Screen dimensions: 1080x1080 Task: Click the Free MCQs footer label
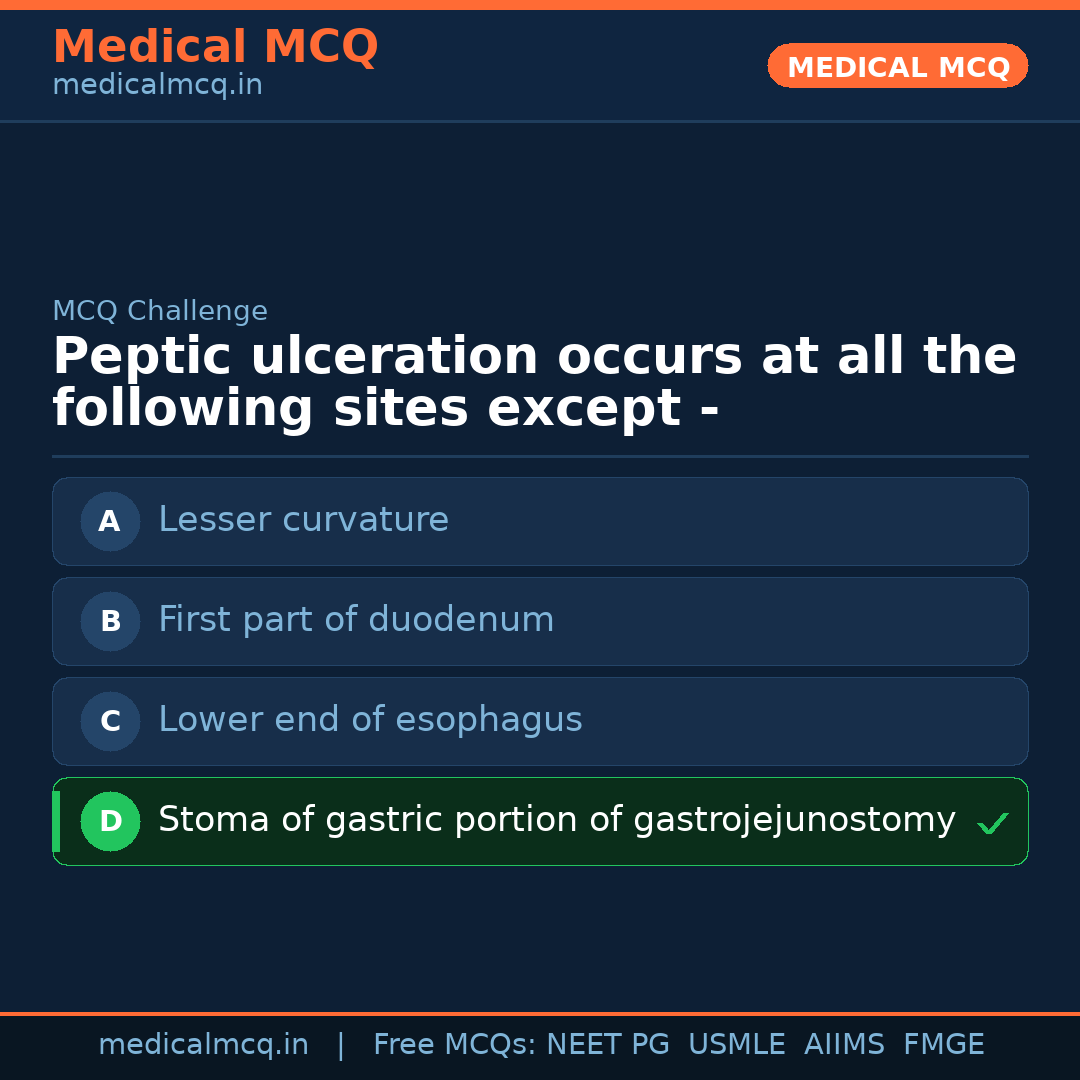tap(454, 1045)
